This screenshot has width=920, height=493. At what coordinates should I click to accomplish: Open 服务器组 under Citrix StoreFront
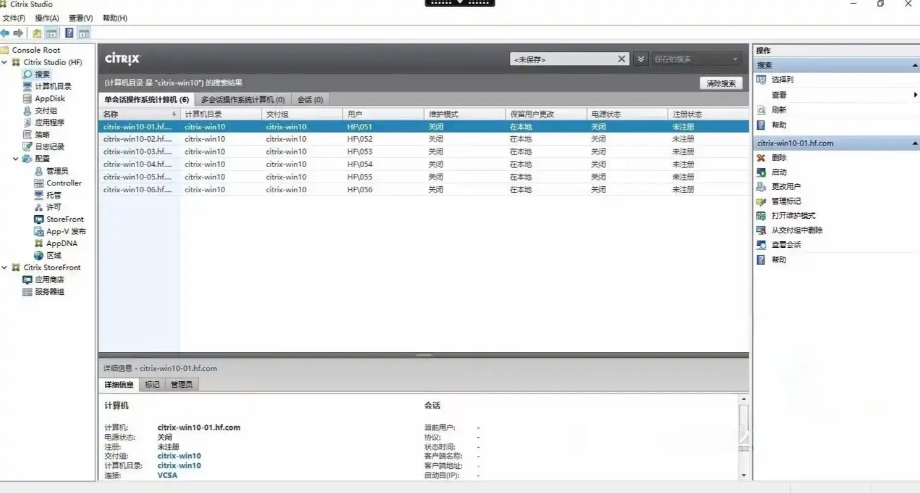coord(49,292)
